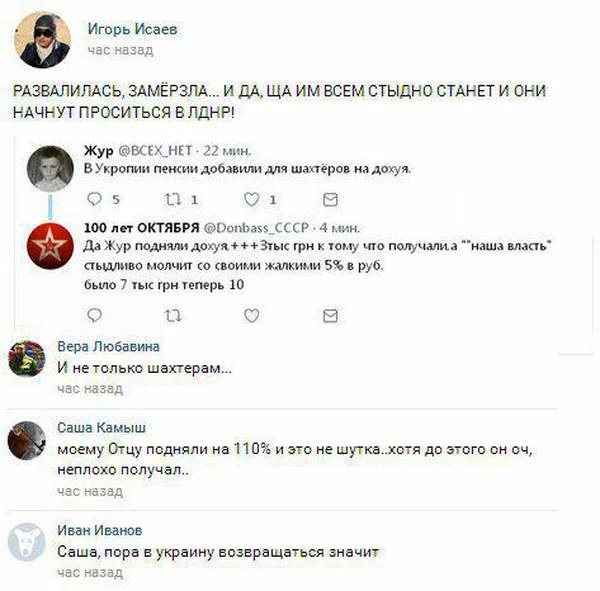The image size is (600, 591).
Task: Like Жур's tweet with heart icon
Action: [x=251, y=199]
